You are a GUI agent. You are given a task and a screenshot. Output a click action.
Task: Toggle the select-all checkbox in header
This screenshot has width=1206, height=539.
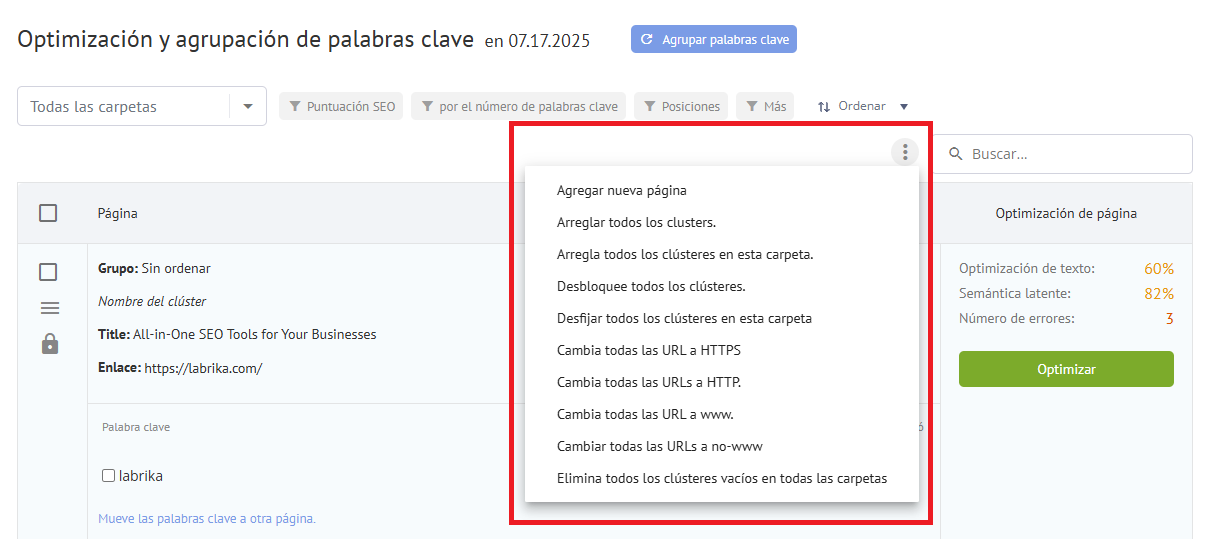tap(48, 213)
